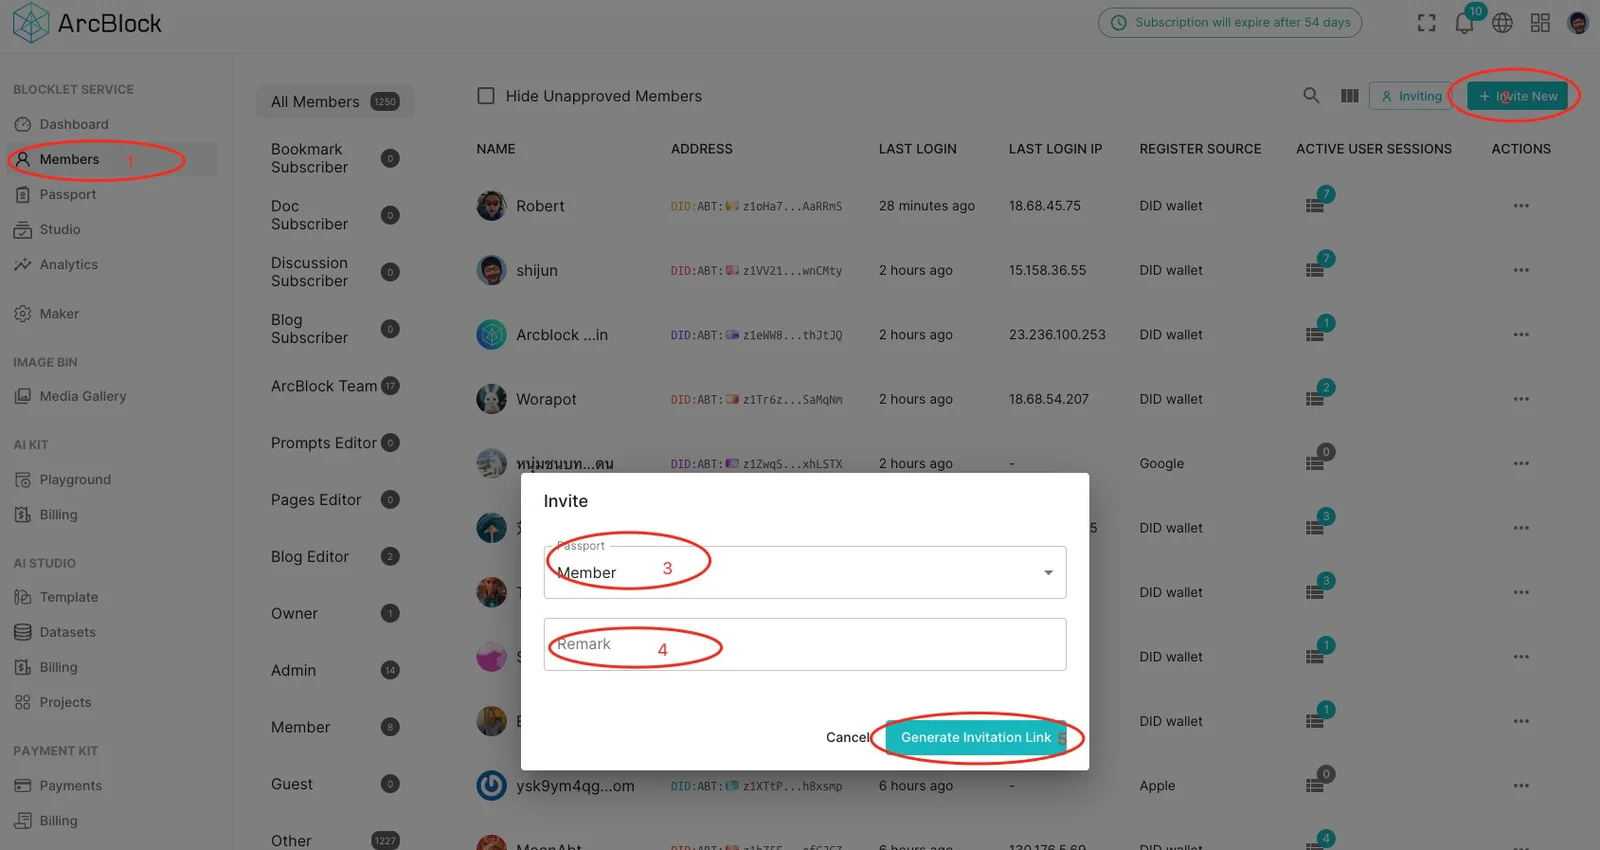
Task: Filter by Blog Subscriber role
Action: pyautogui.click(x=335, y=329)
